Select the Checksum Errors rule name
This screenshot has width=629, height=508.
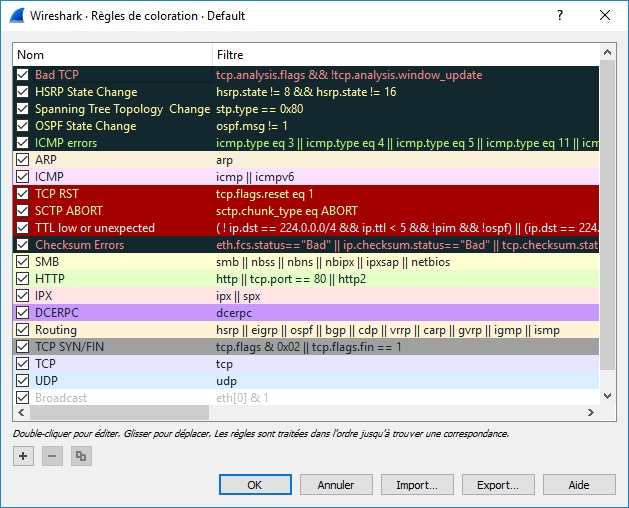79,245
